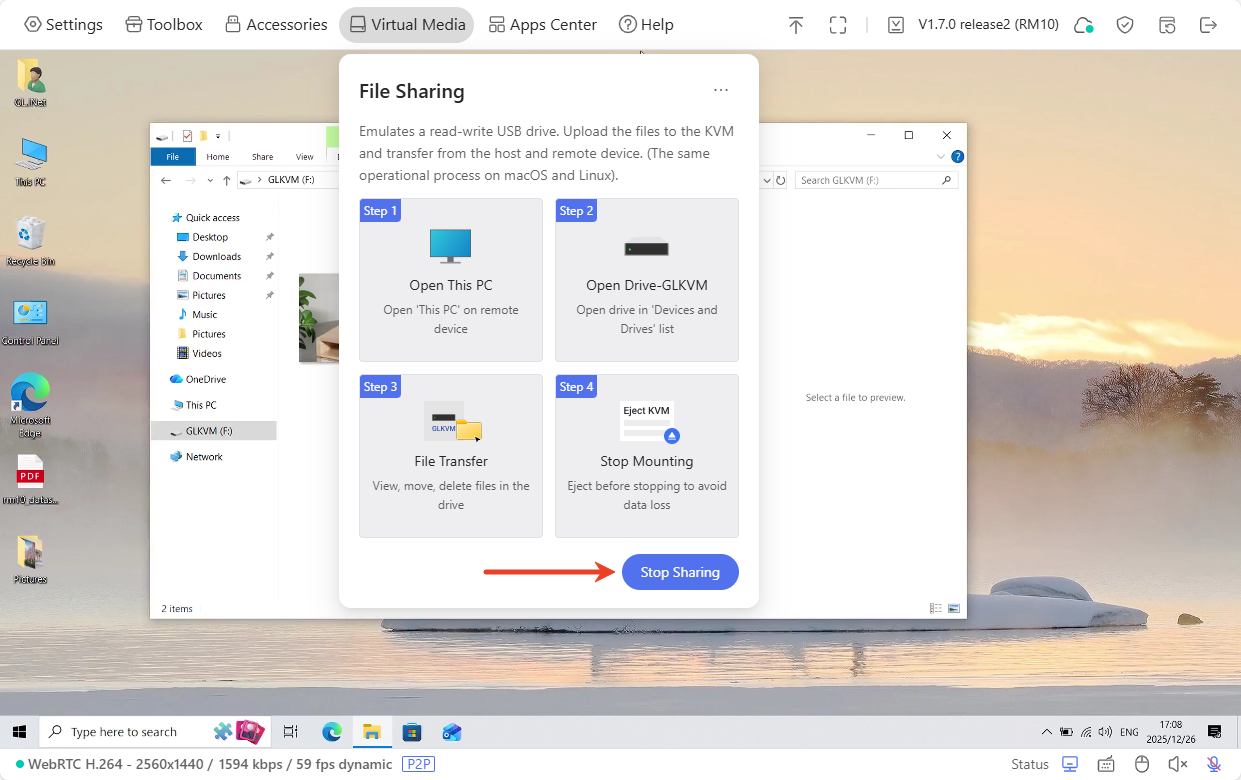The image size is (1241, 780).
Task: Click the firmware update download icon
Action: 896,25
